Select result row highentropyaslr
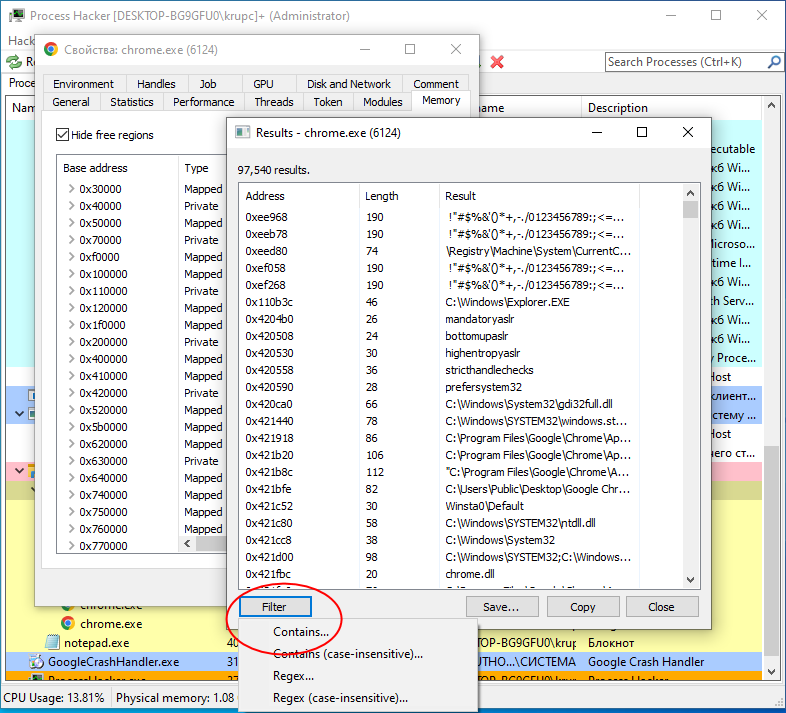Screen dimensions: 786x713 (460, 353)
